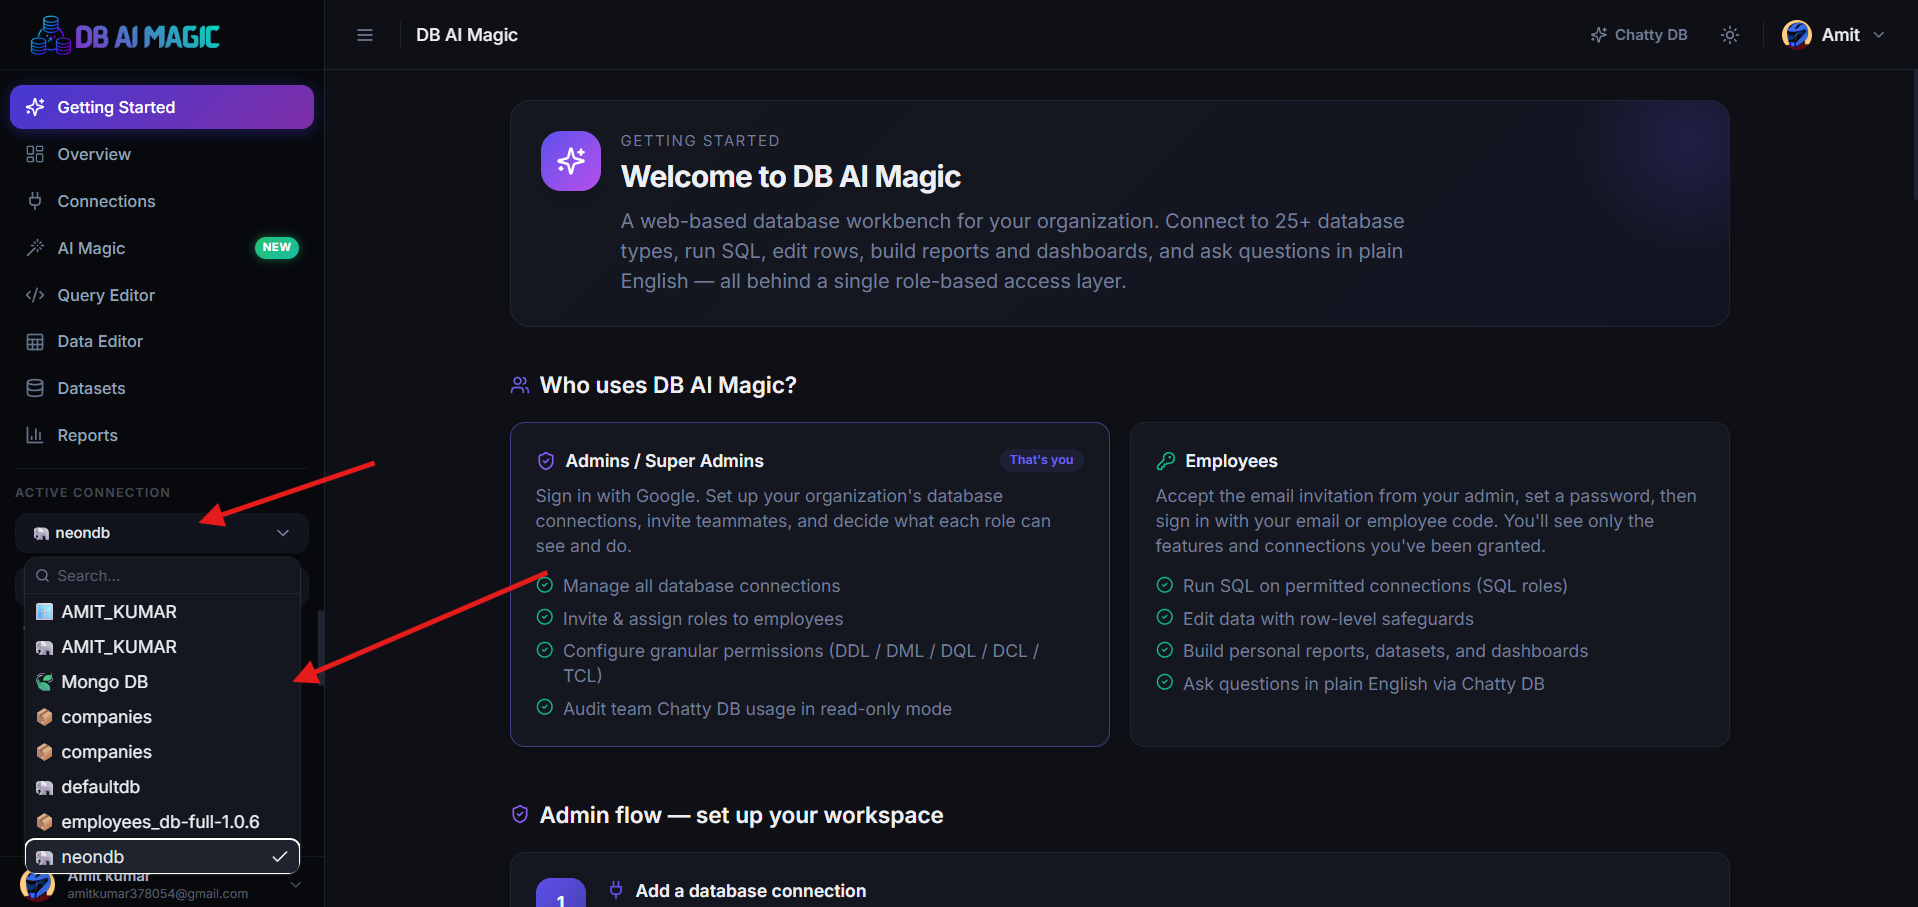Click the key icon beside Employees

coord(1166,461)
